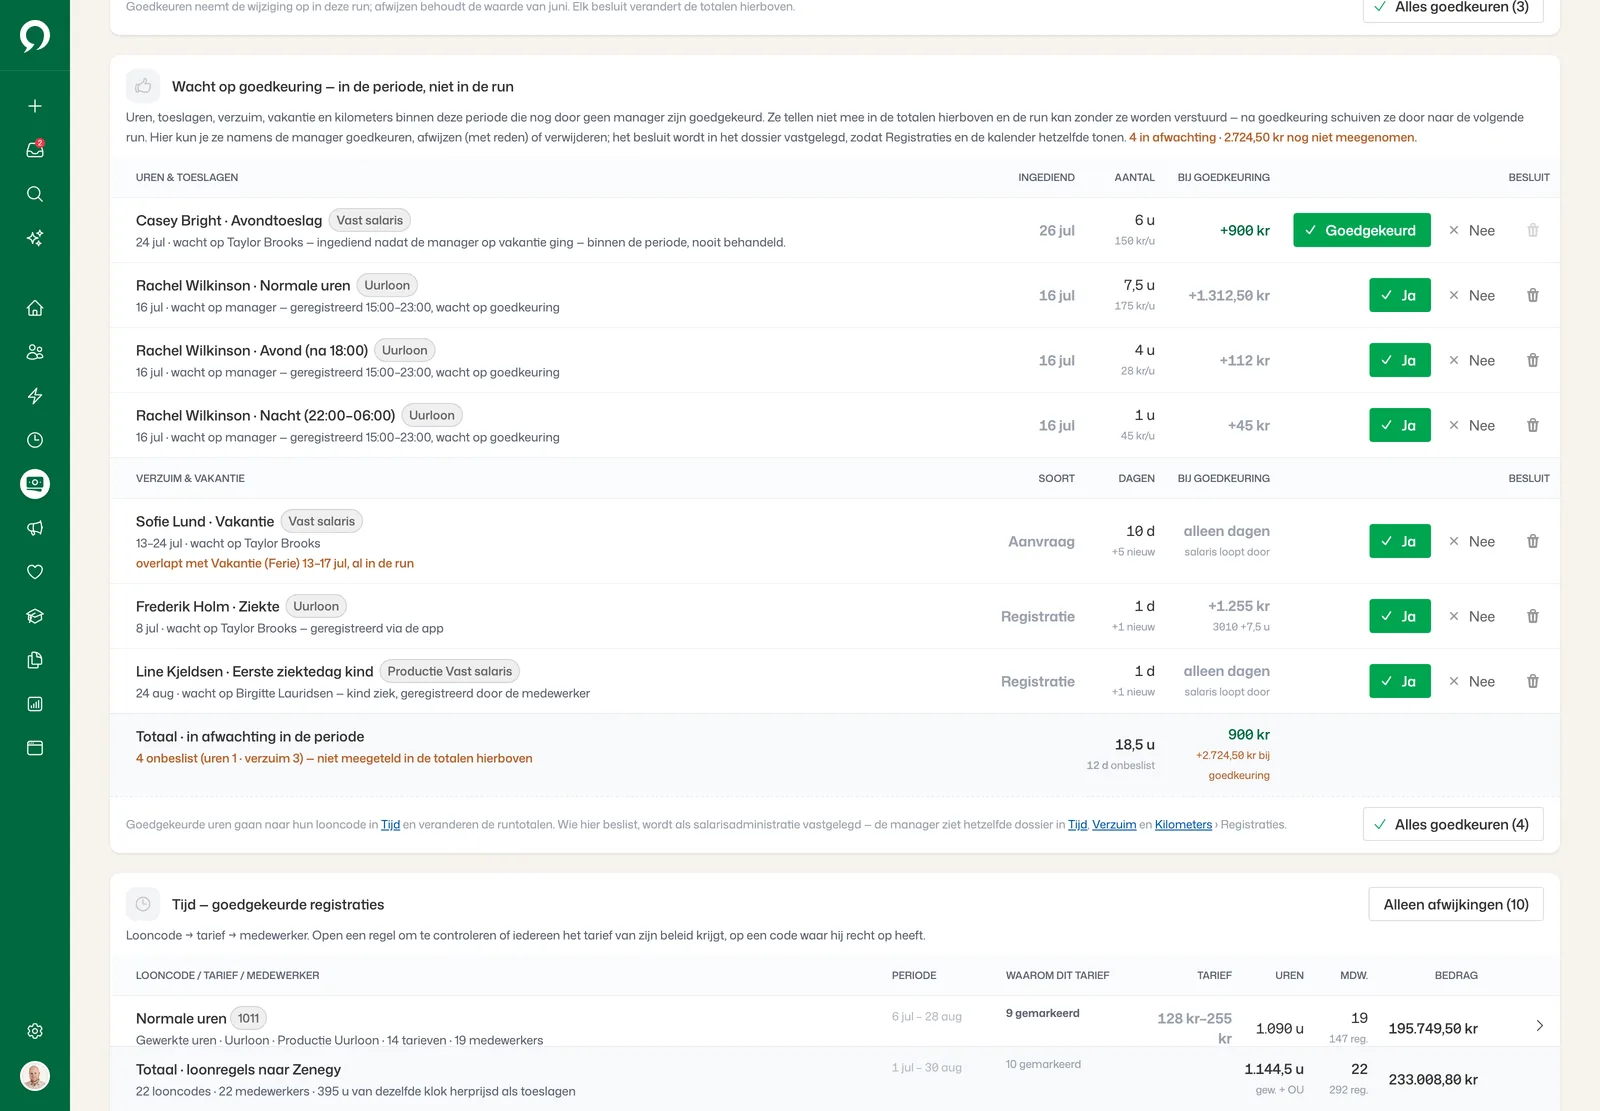Open the user avatar at sidebar bottom
1600x1111 pixels.
35,1076
